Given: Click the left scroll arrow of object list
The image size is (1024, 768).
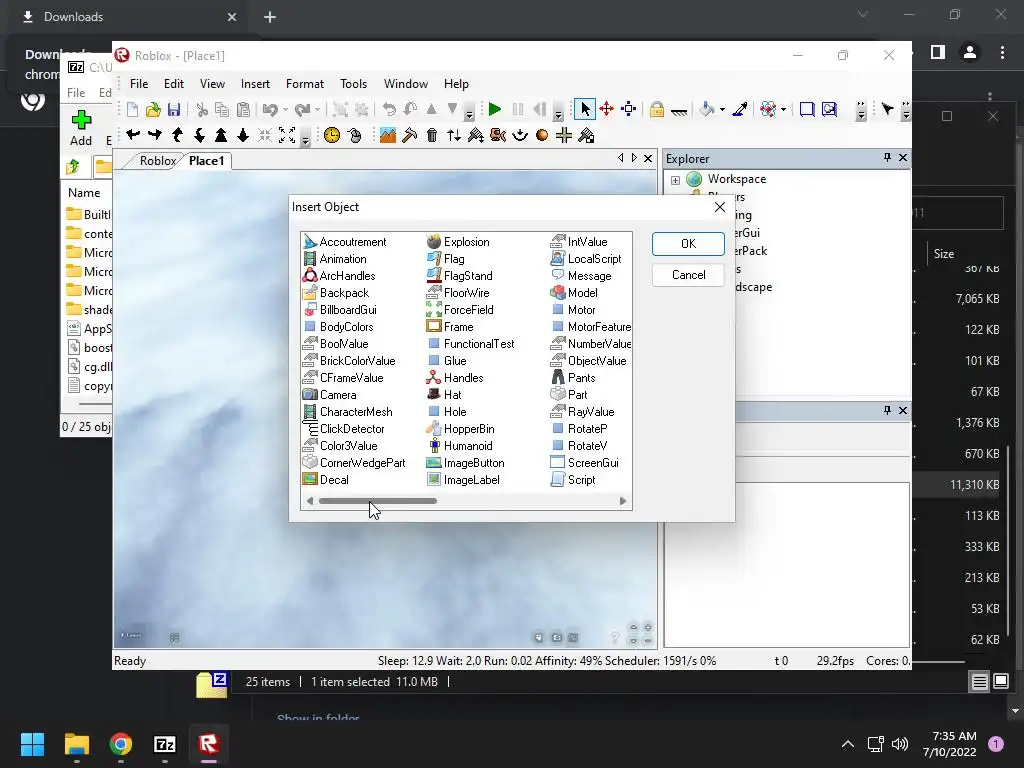Looking at the screenshot, I should [310, 501].
